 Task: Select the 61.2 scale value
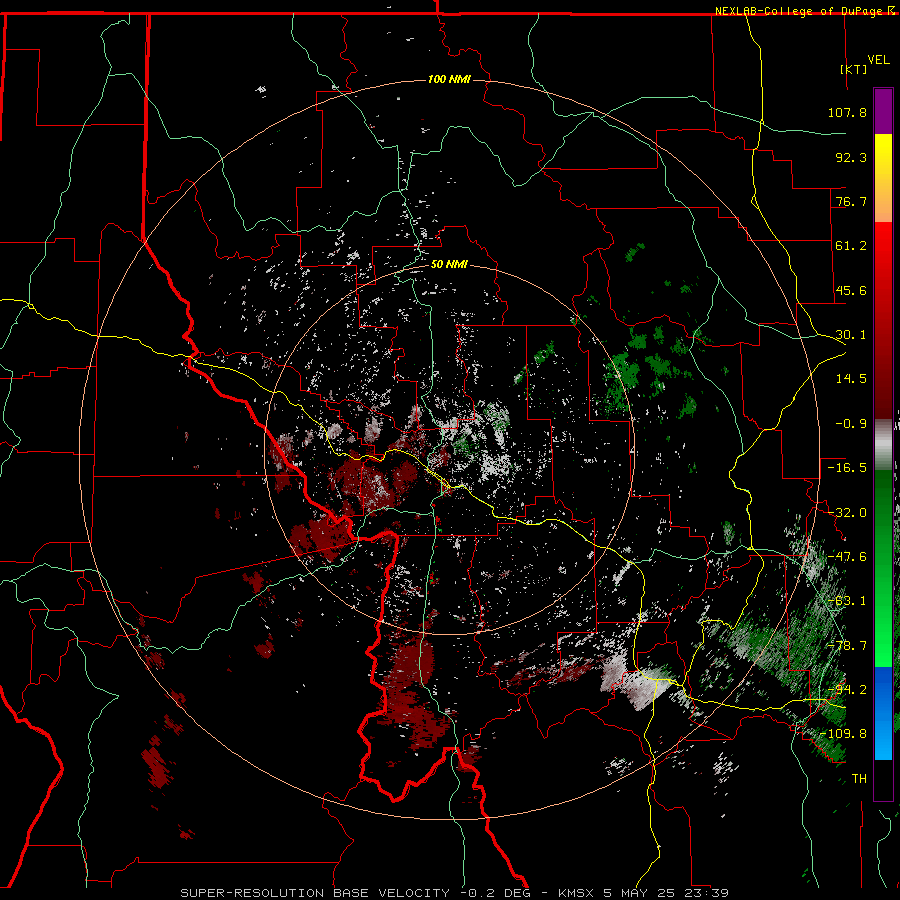pyautogui.click(x=851, y=246)
